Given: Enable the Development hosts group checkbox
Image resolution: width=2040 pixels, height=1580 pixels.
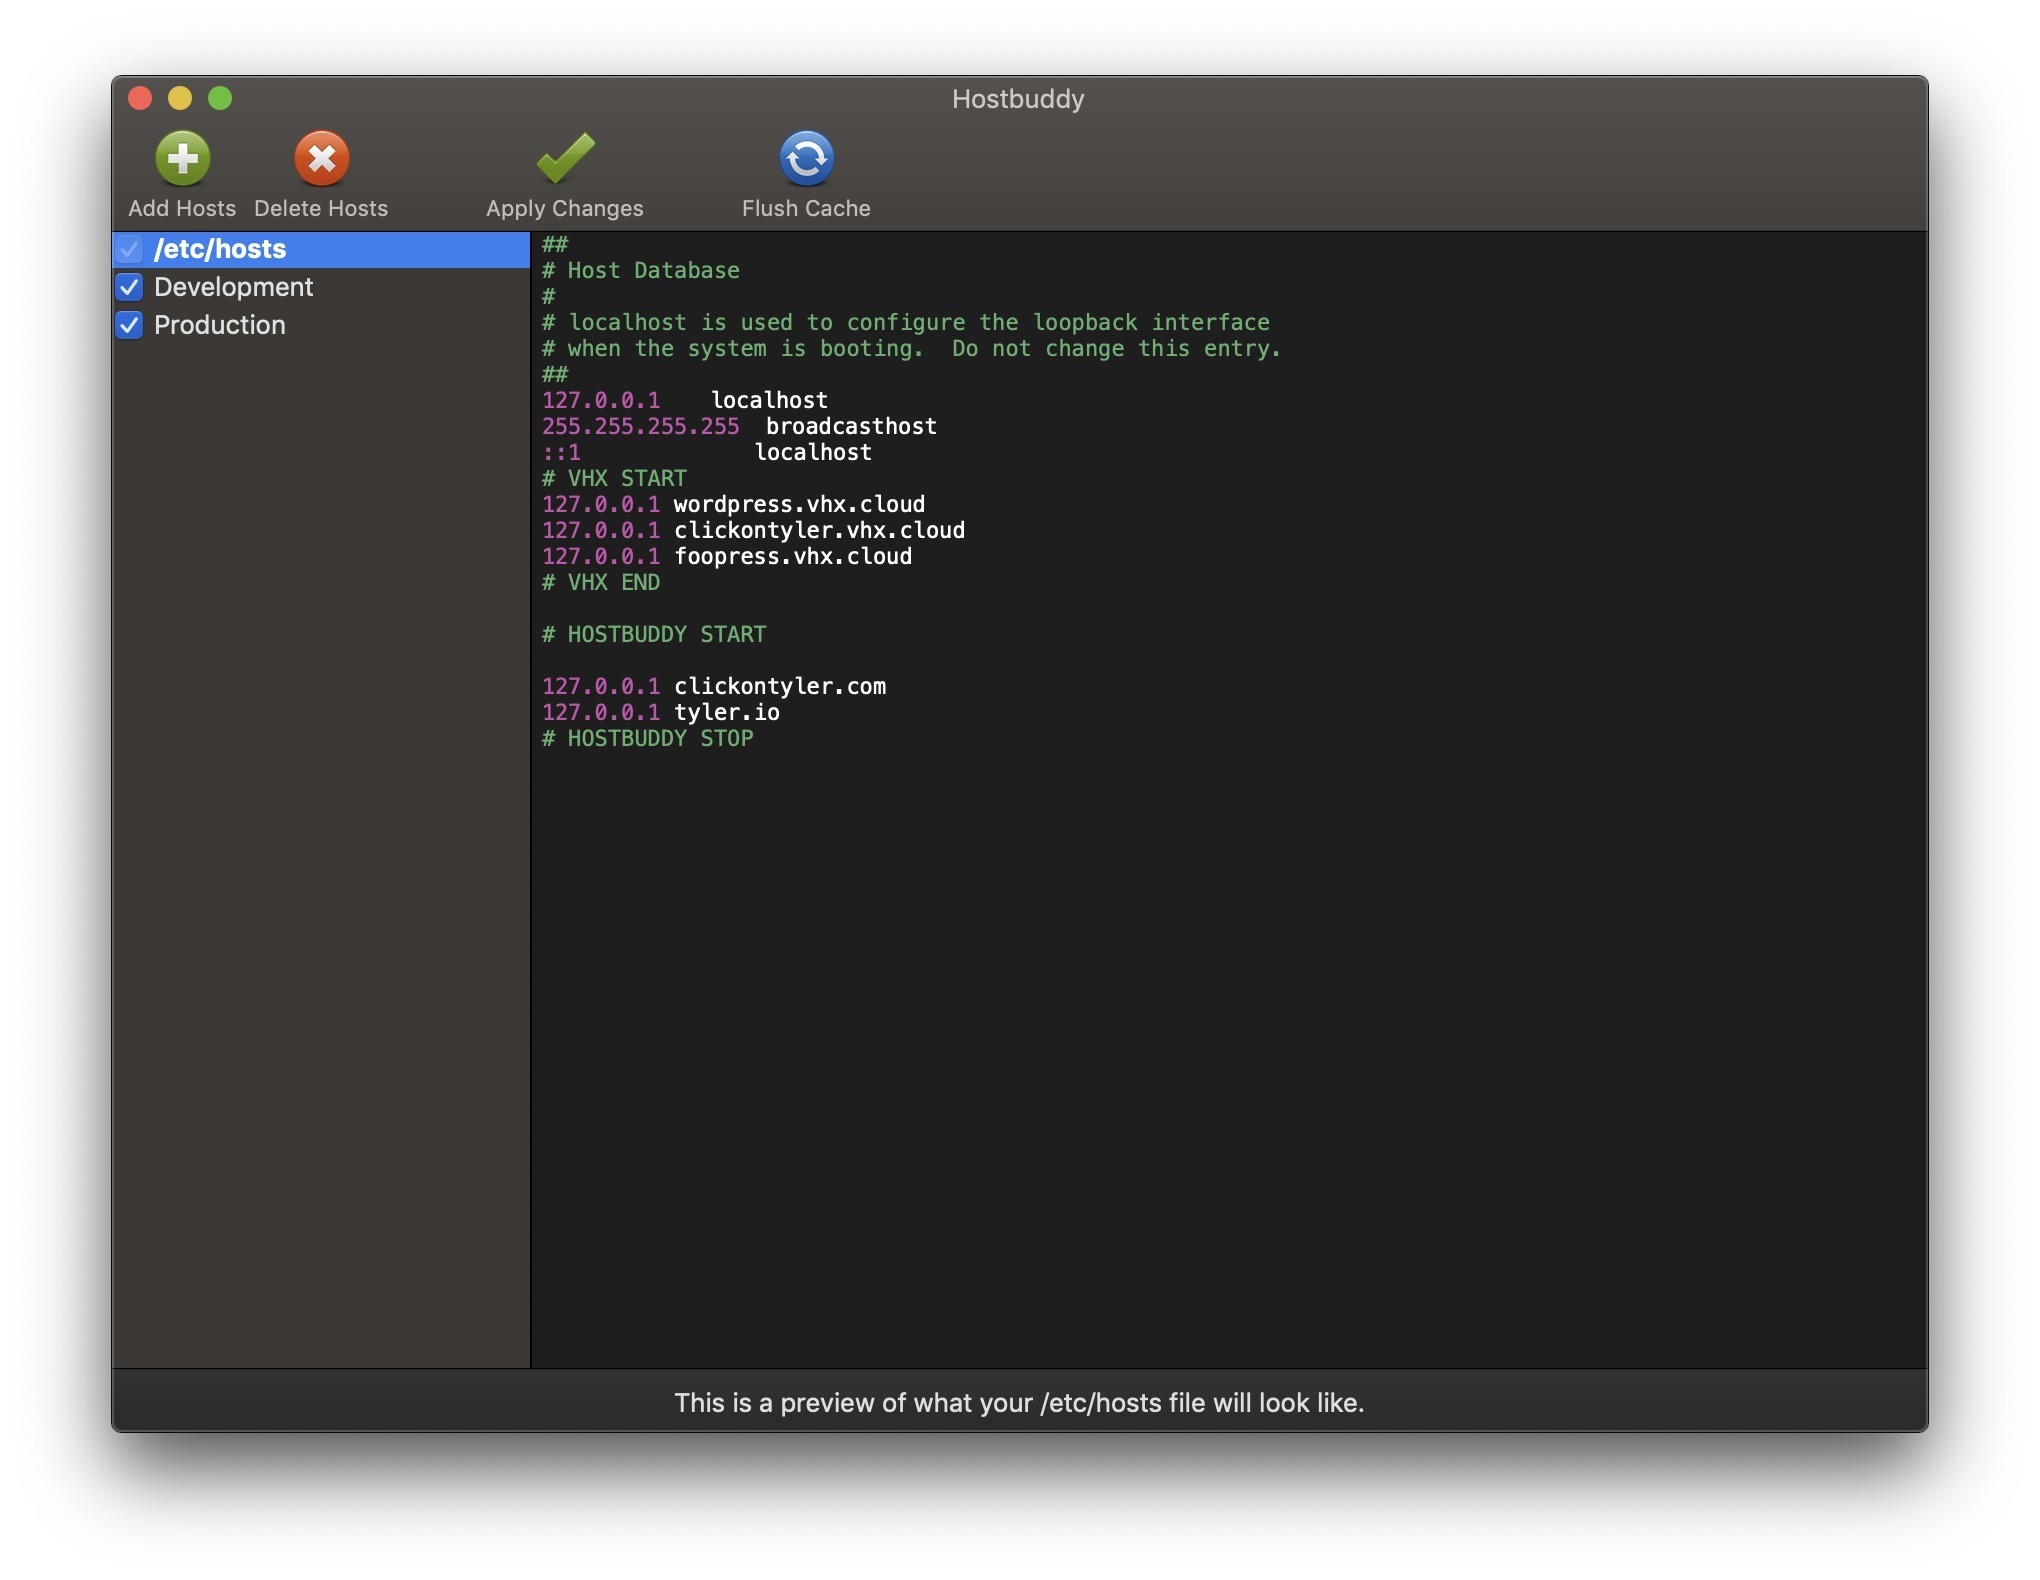Looking at the screenshot, I should [x=129, y=287].
